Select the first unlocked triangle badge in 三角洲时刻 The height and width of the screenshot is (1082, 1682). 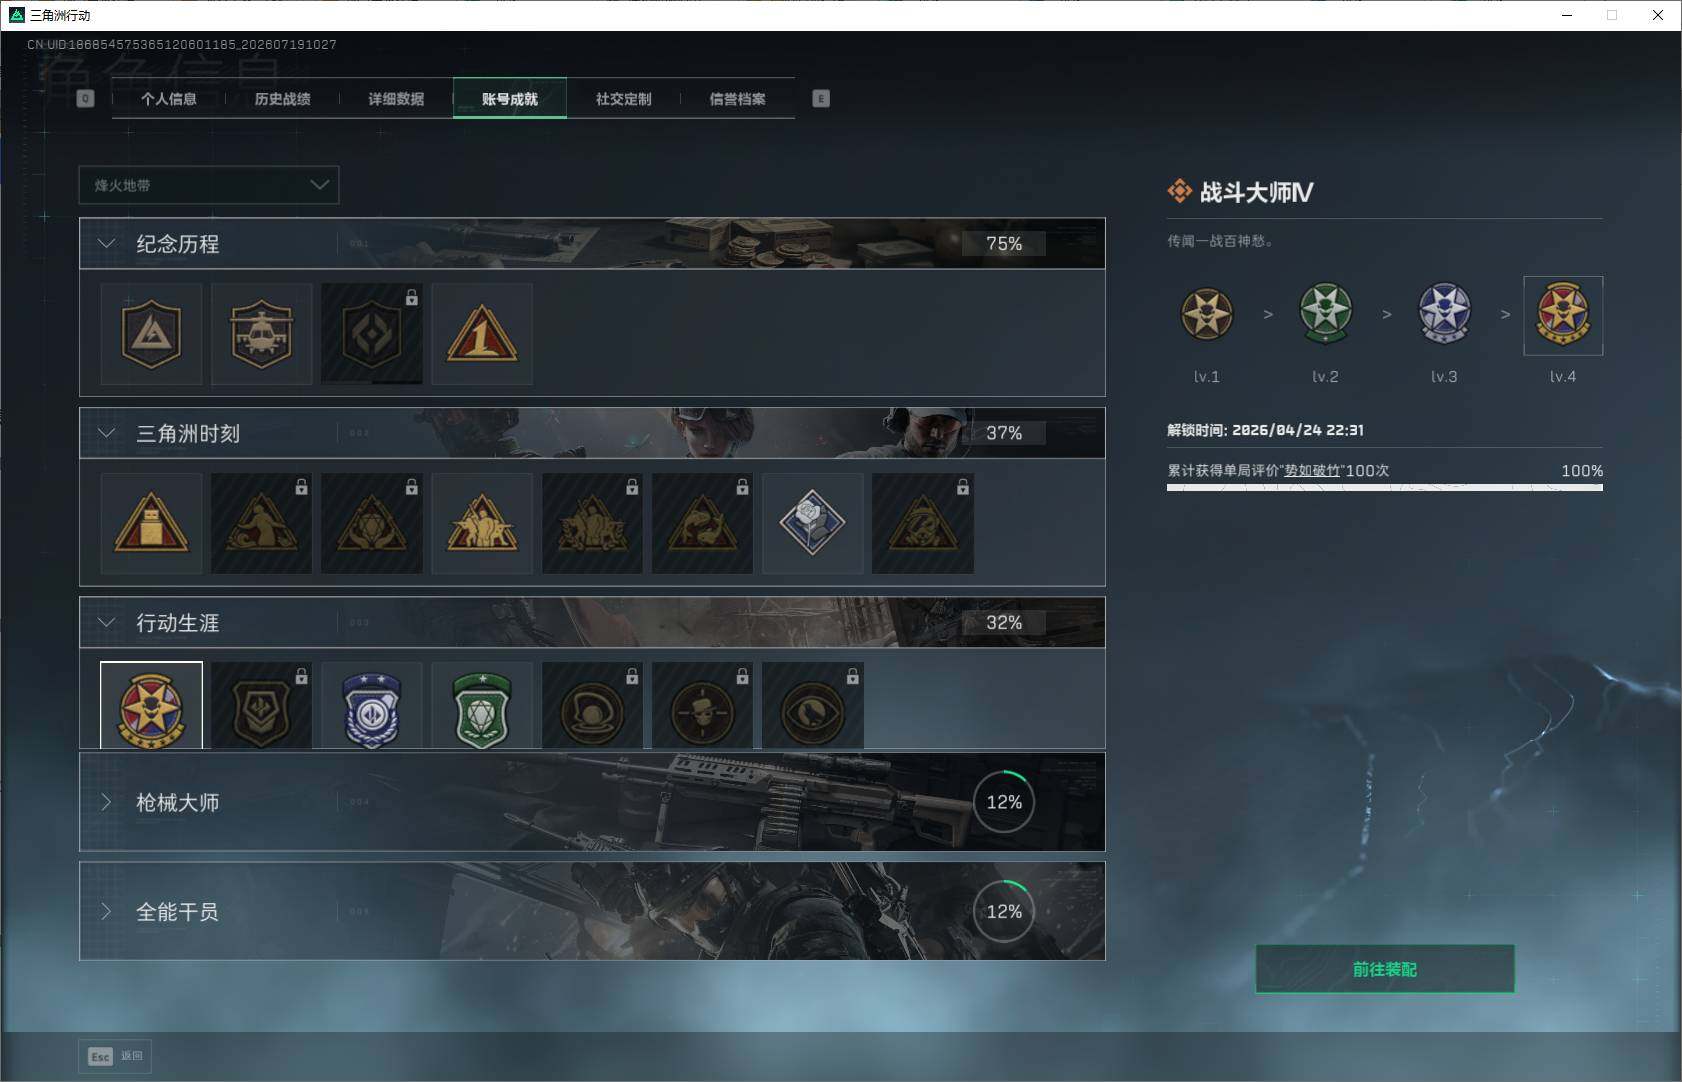click(151, 524)
